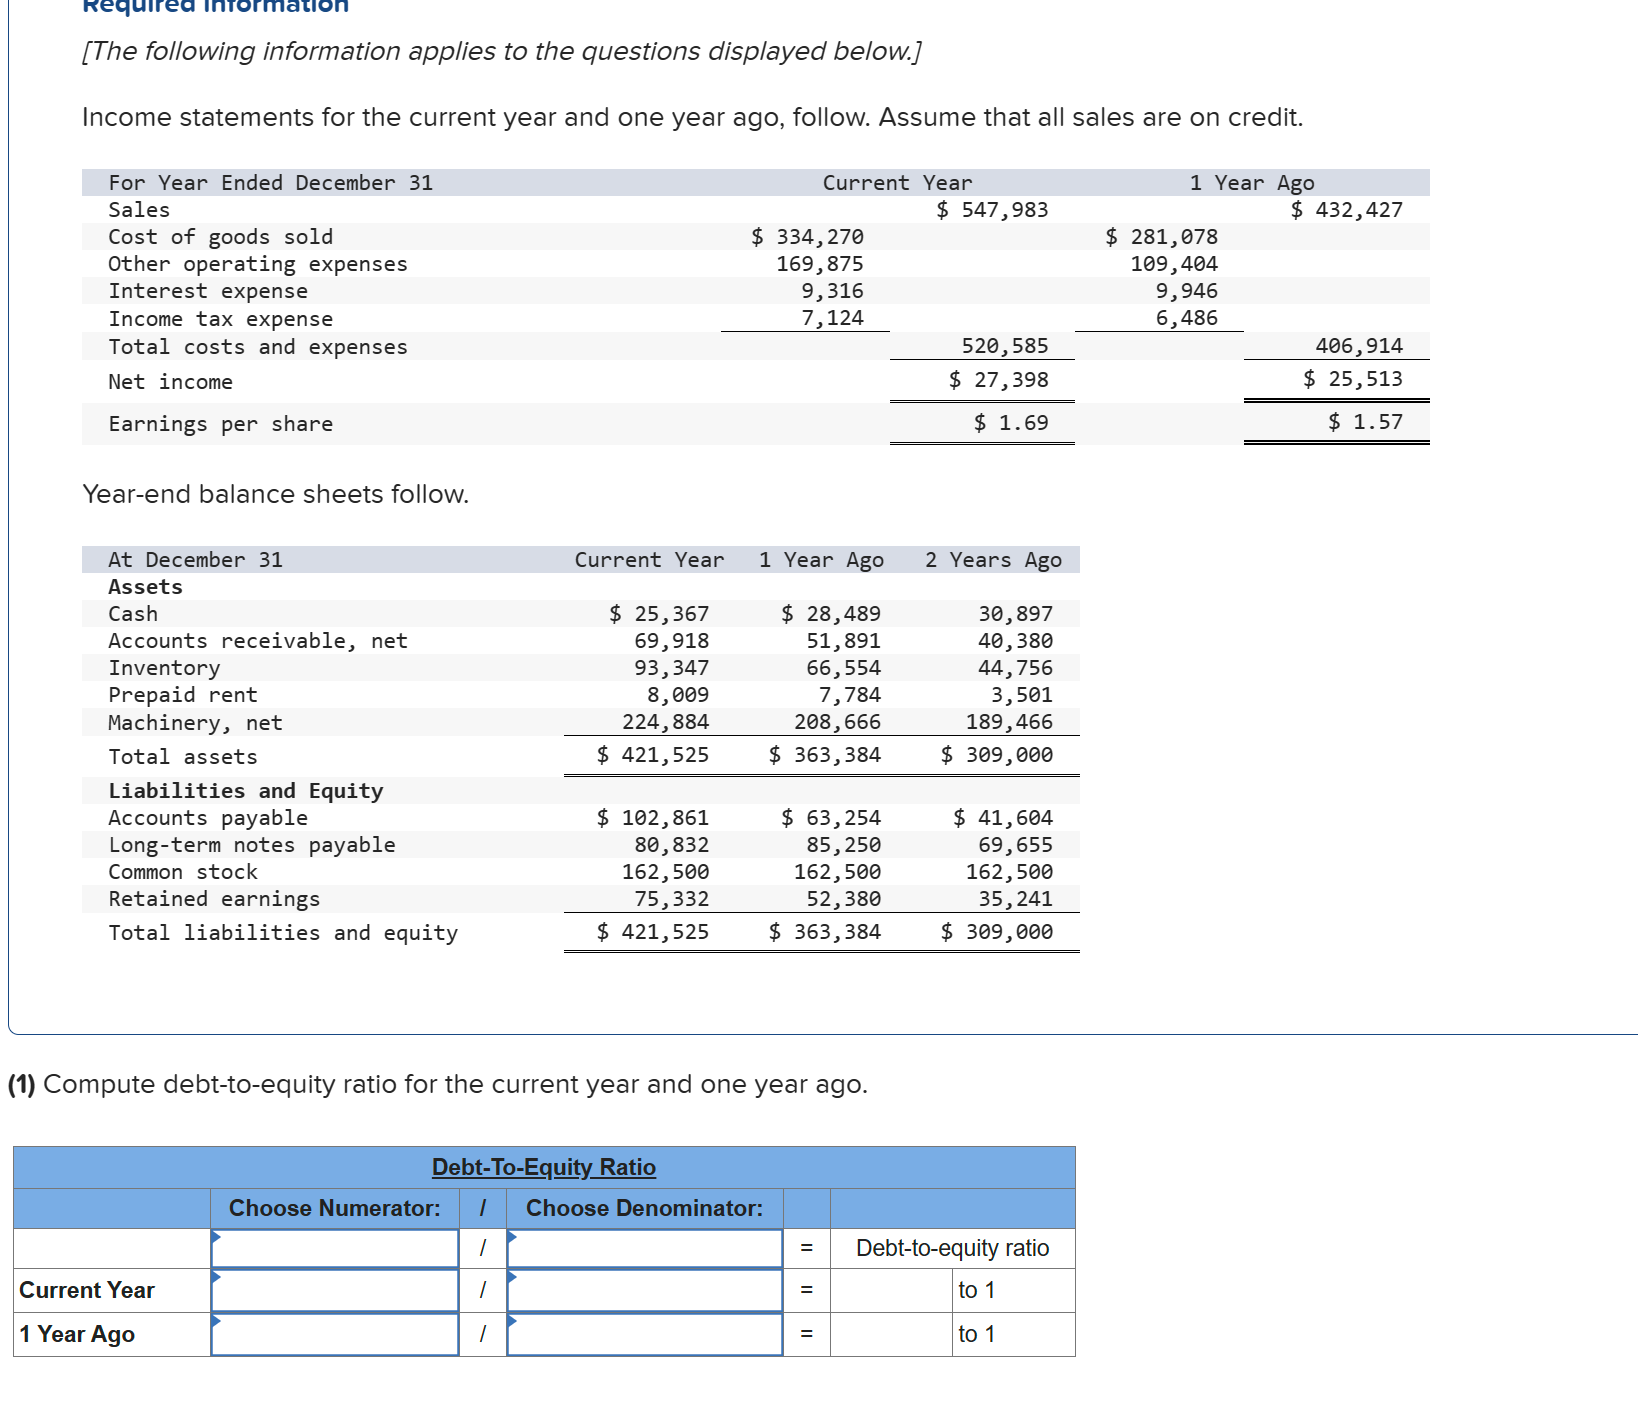Click the Assets heading in balance sheet

pos(145,587)
